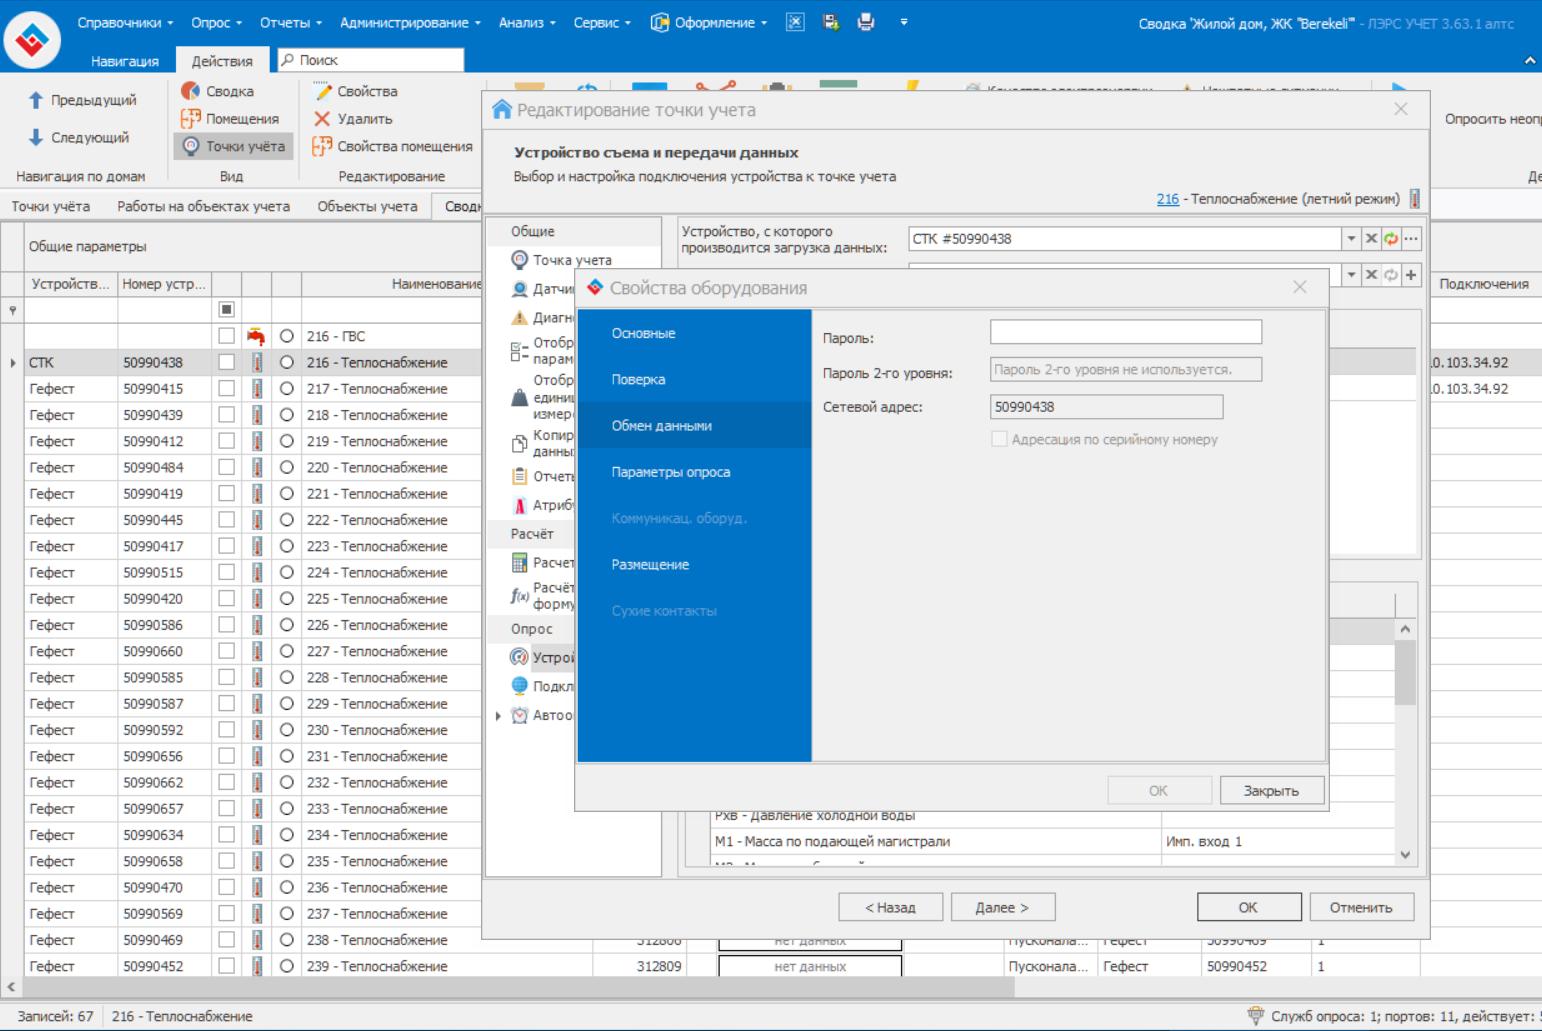Click the Сводка pie chart icon
Image resolution: width=1542 pixels, height=1031 pixels.
pos(190,91)
